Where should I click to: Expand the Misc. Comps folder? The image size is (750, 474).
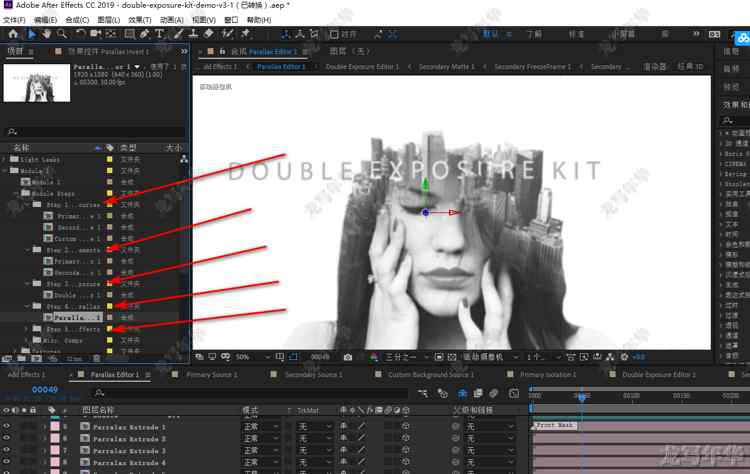pos(27,340)
